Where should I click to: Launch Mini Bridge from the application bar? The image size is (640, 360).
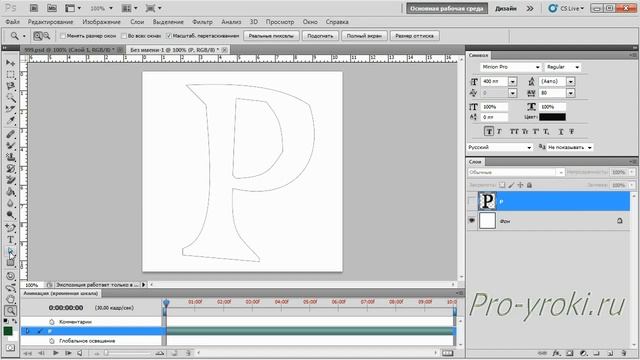click(52, 8)
